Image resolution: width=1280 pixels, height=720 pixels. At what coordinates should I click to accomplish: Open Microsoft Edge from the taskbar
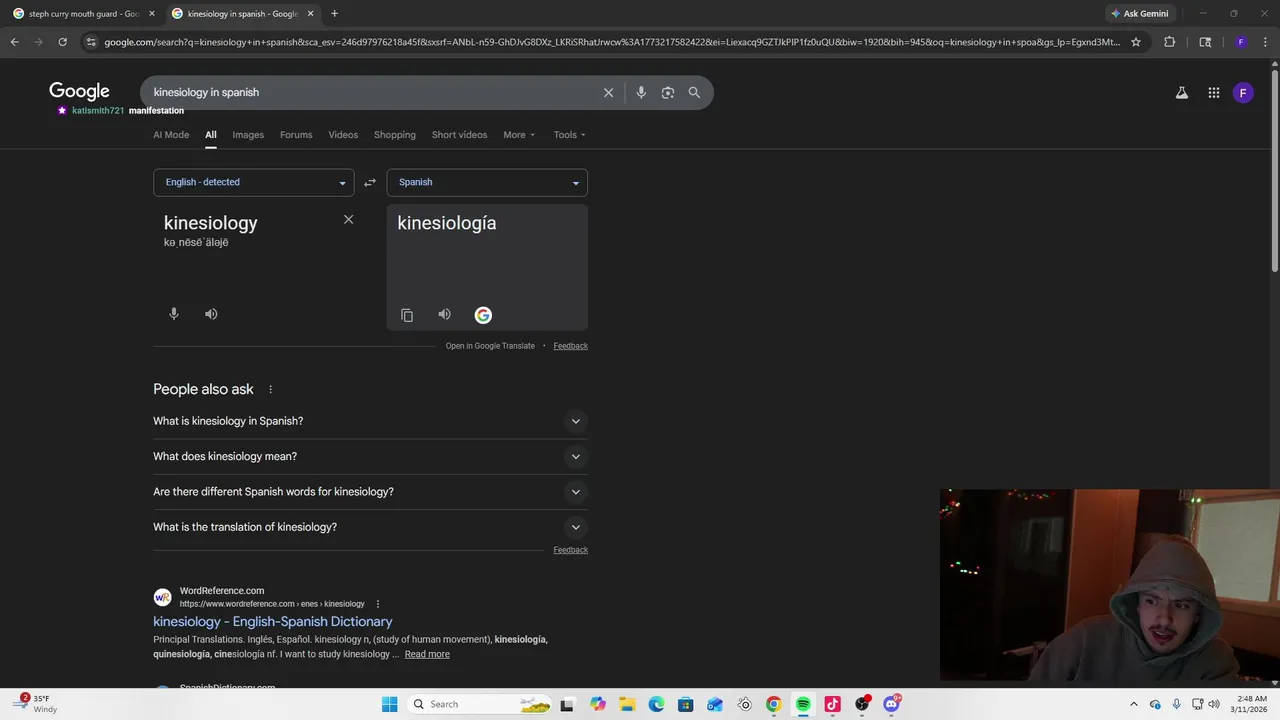tap(656, 704)
